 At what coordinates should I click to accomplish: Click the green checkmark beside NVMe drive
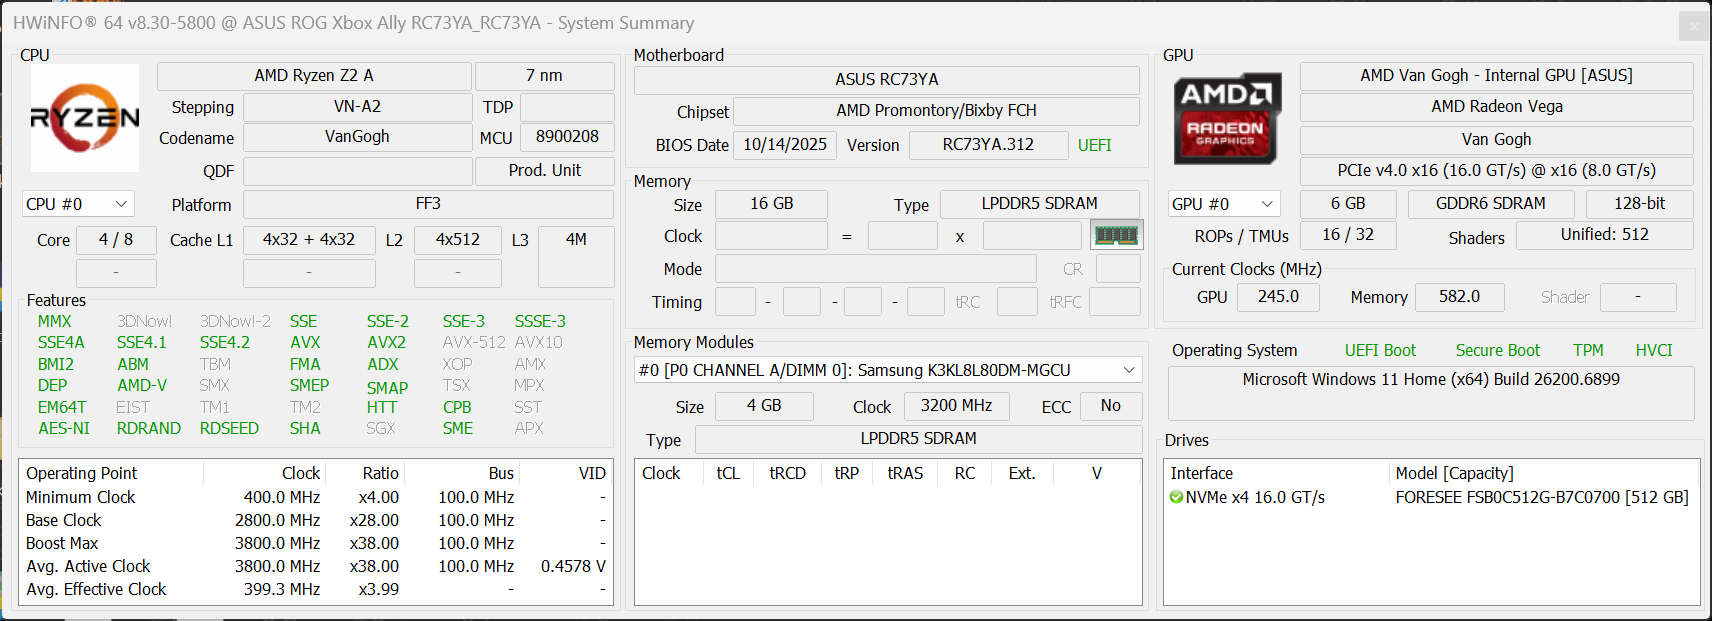click(1176, 497)
